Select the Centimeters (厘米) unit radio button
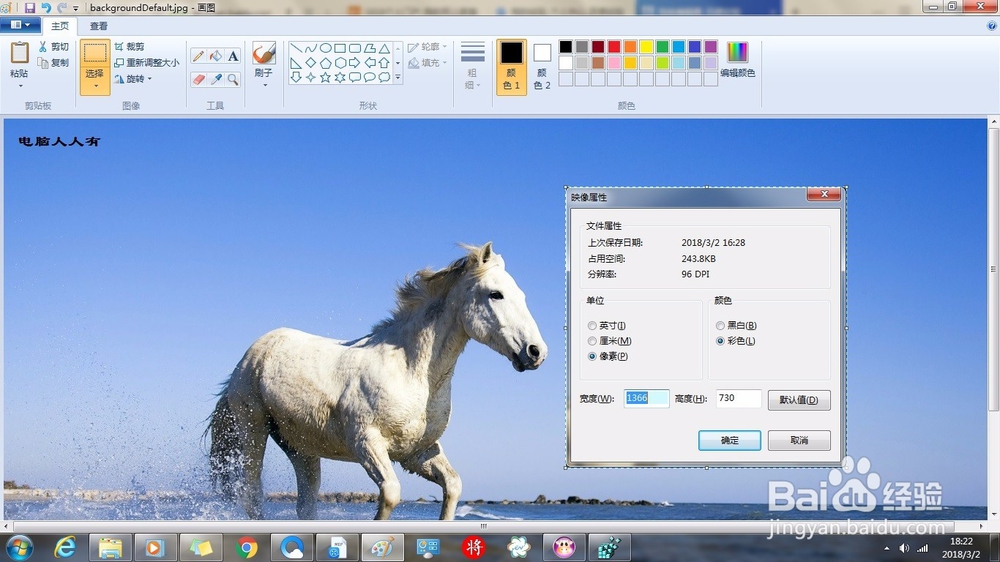Image resolution: width=1000 pixels, height=562 pixels. point(592,341)
